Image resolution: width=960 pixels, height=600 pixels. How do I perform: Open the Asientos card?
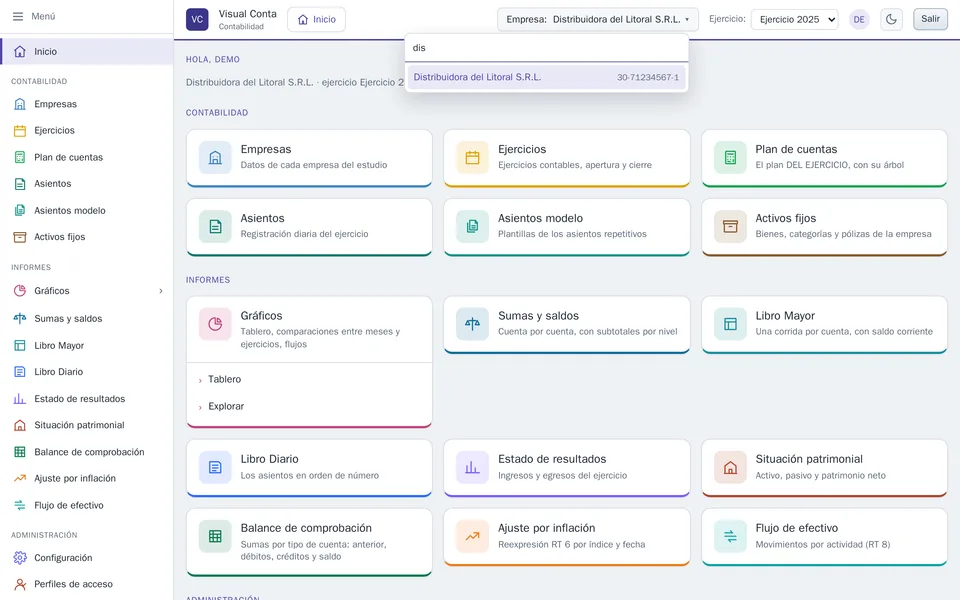(x=309, y=227)
